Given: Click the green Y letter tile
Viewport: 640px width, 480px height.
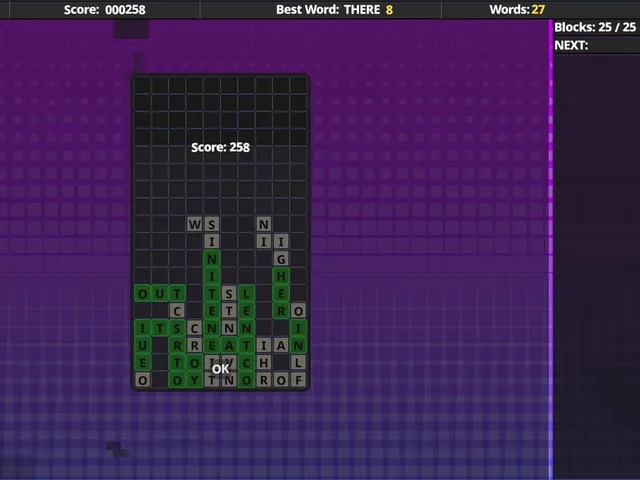Looking at the screenshot, I should 195,380.
